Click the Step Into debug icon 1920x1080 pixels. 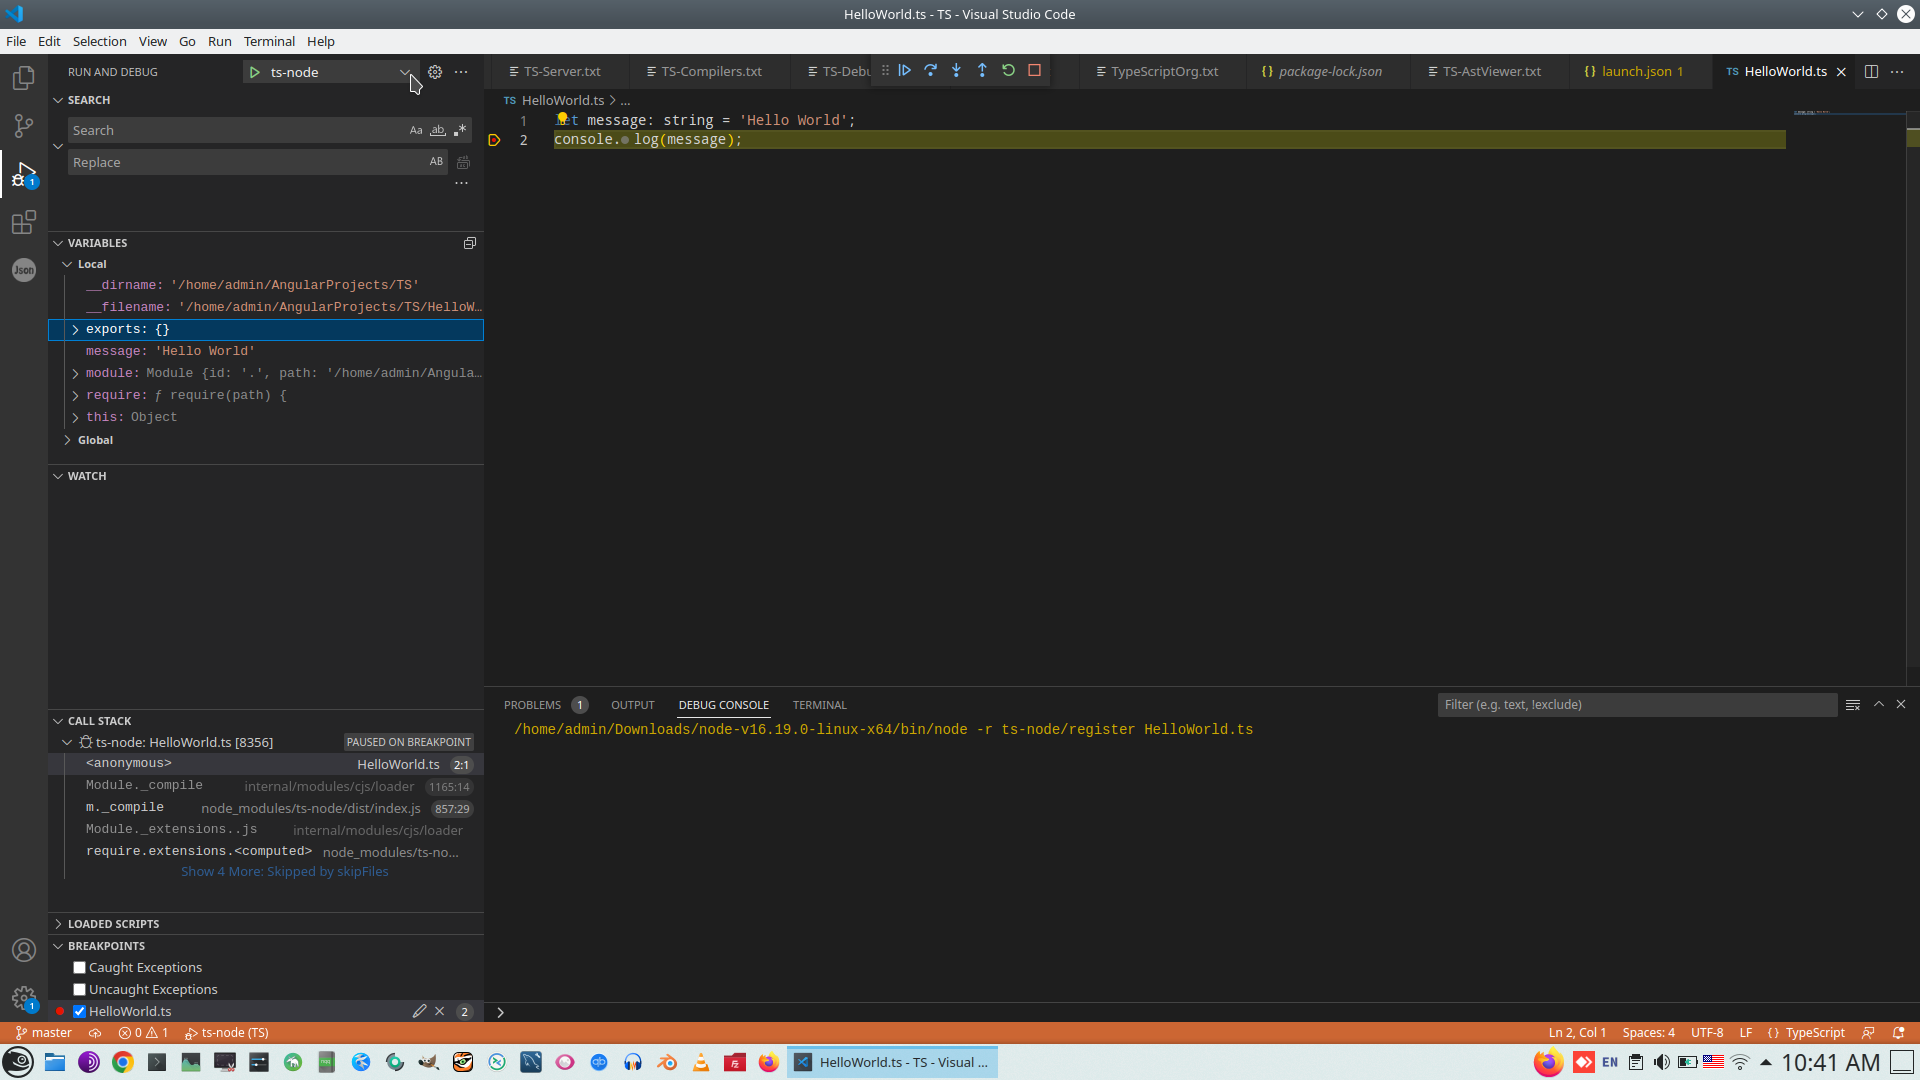coord(956,71)
